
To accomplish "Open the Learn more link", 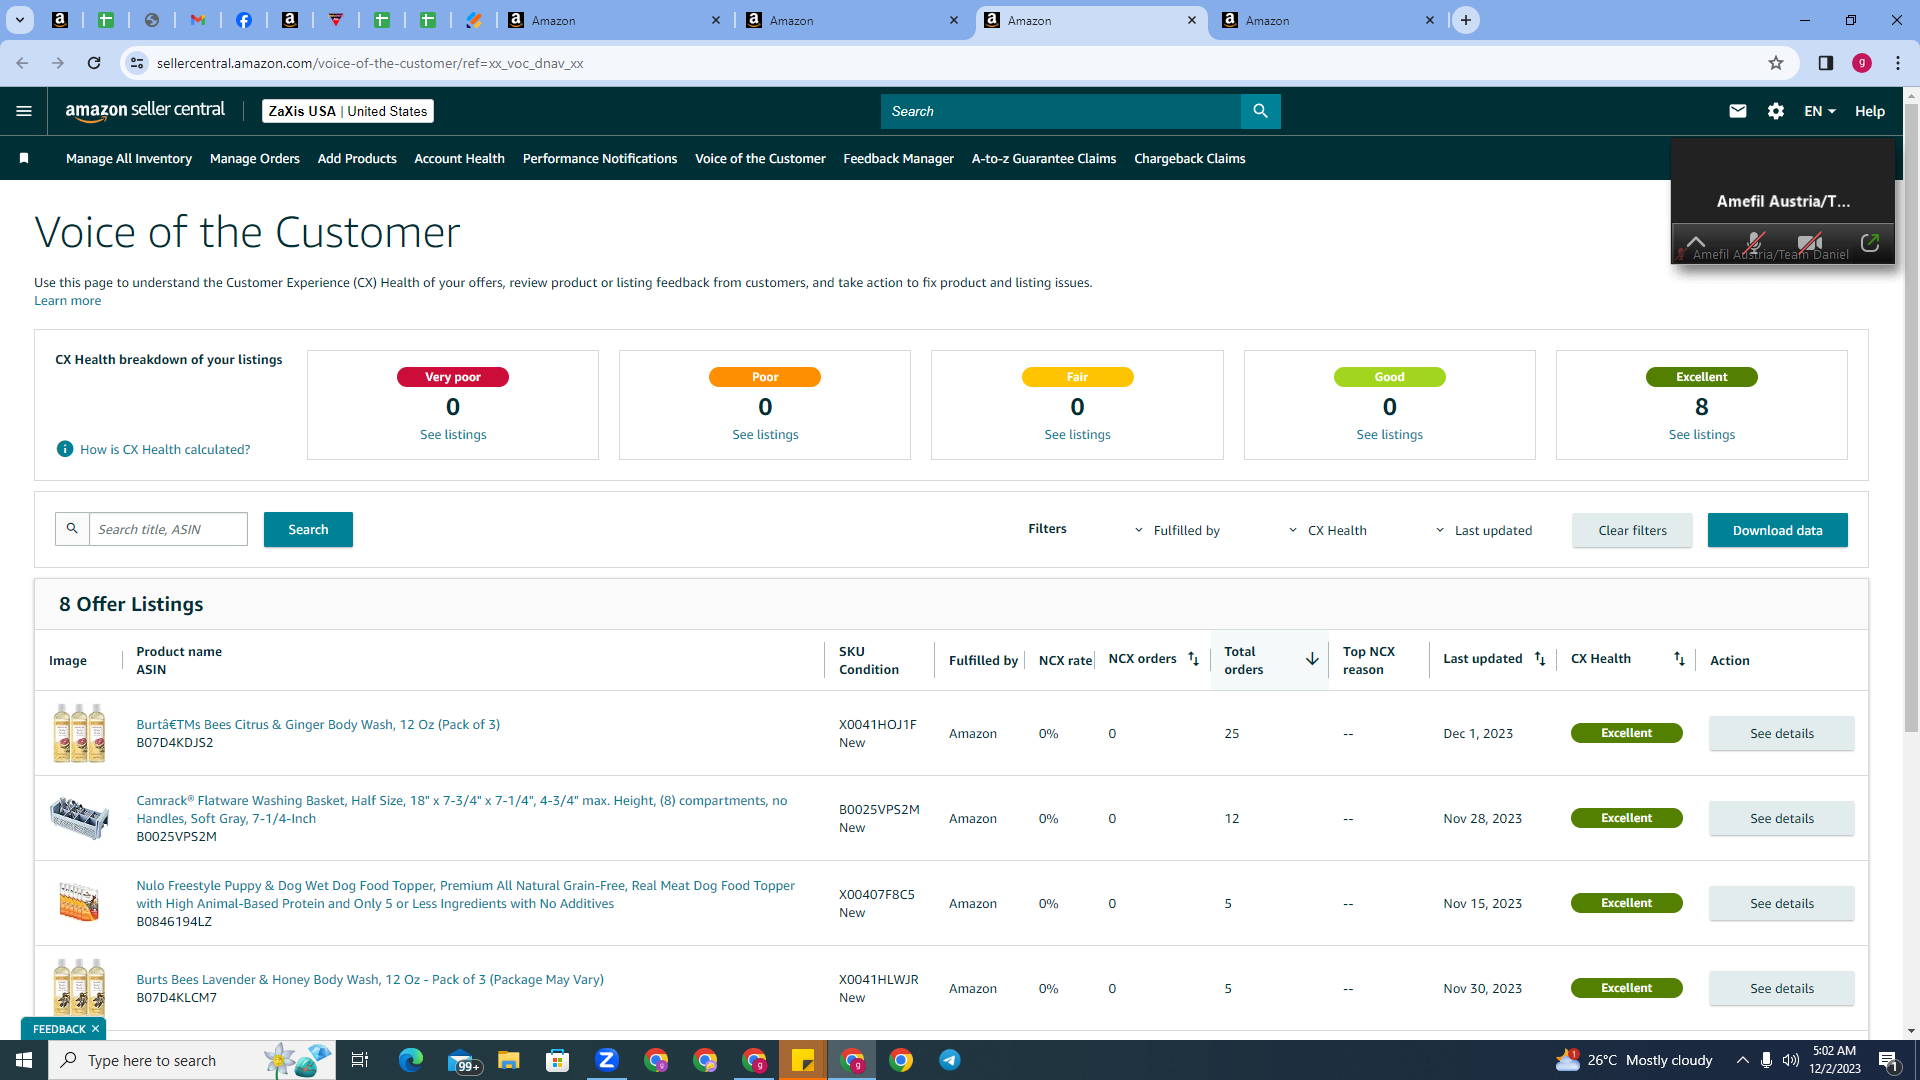I will click(67, 300).
